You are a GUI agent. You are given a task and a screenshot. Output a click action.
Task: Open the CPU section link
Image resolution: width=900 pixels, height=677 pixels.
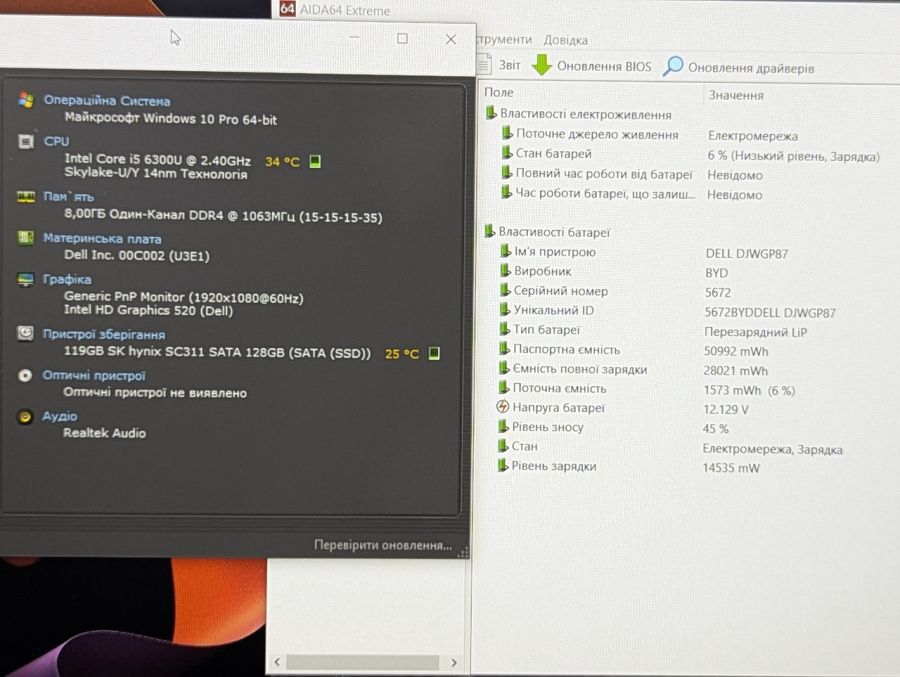[56, 141]
